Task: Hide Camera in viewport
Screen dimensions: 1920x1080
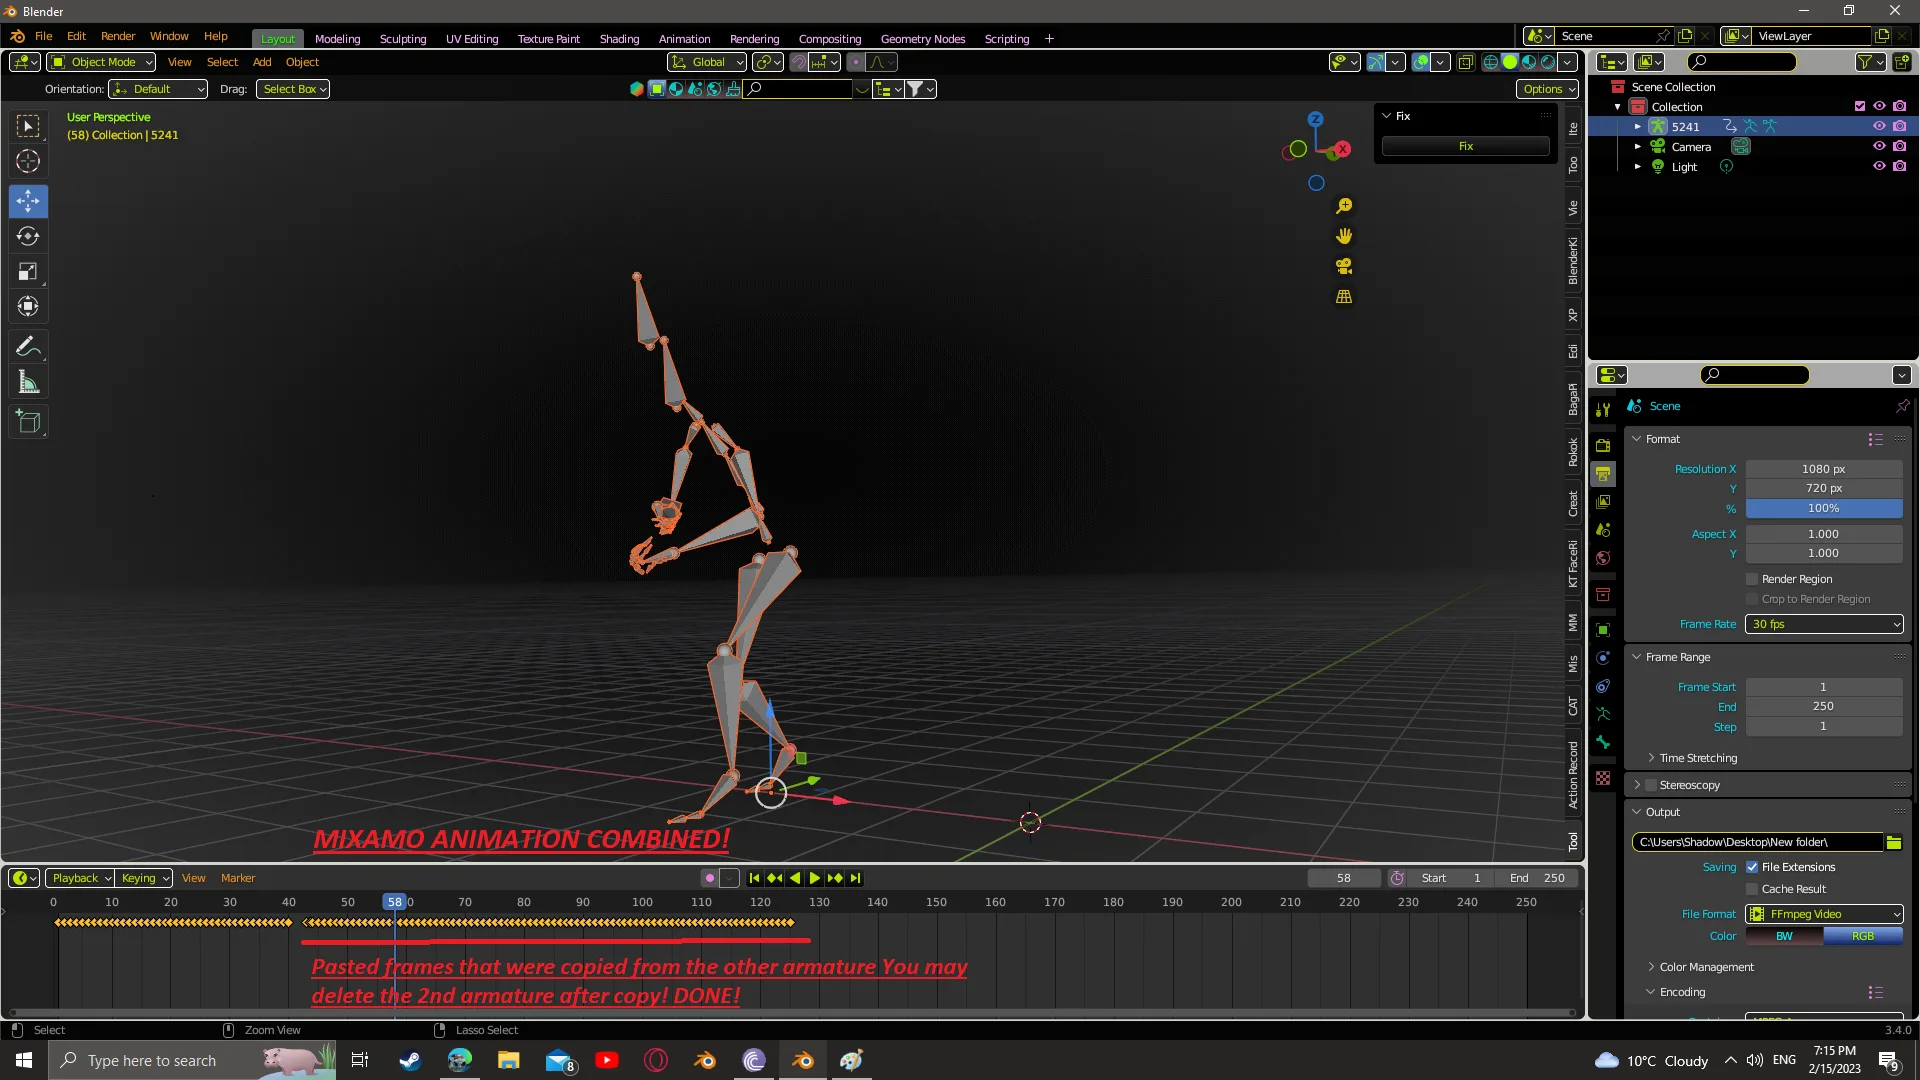Action: 1879,147
